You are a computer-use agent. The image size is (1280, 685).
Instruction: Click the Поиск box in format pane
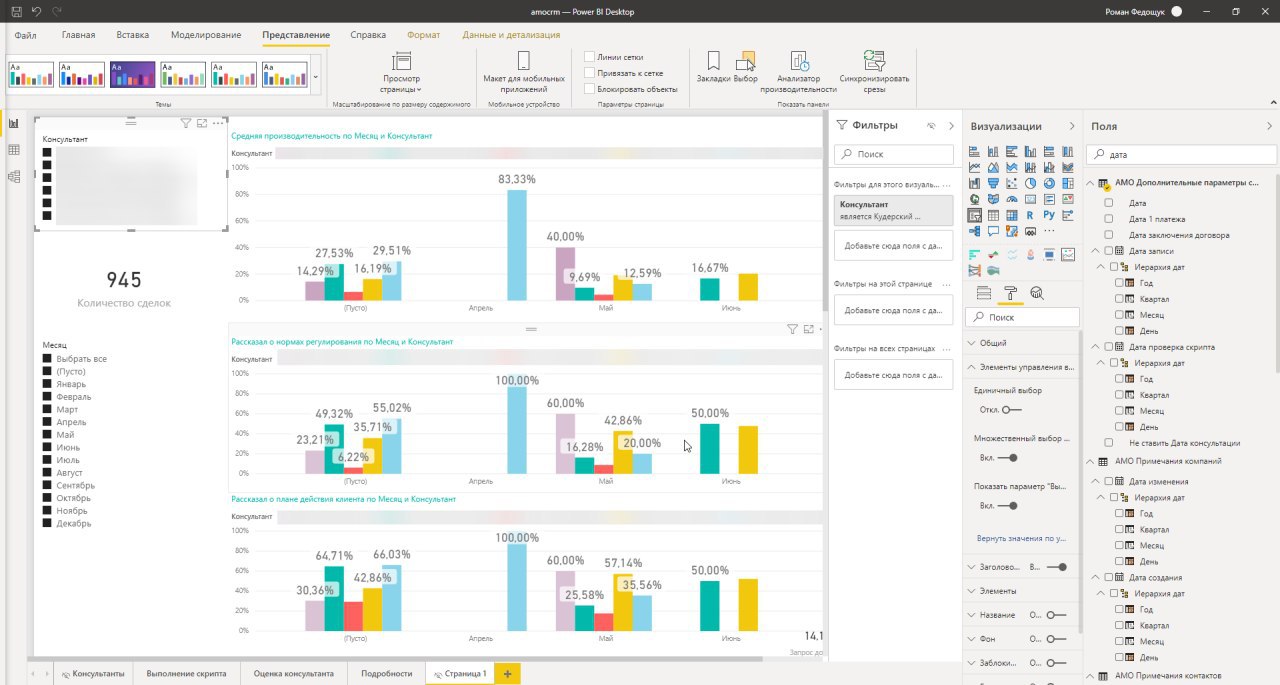click(x=1022, y=317)
